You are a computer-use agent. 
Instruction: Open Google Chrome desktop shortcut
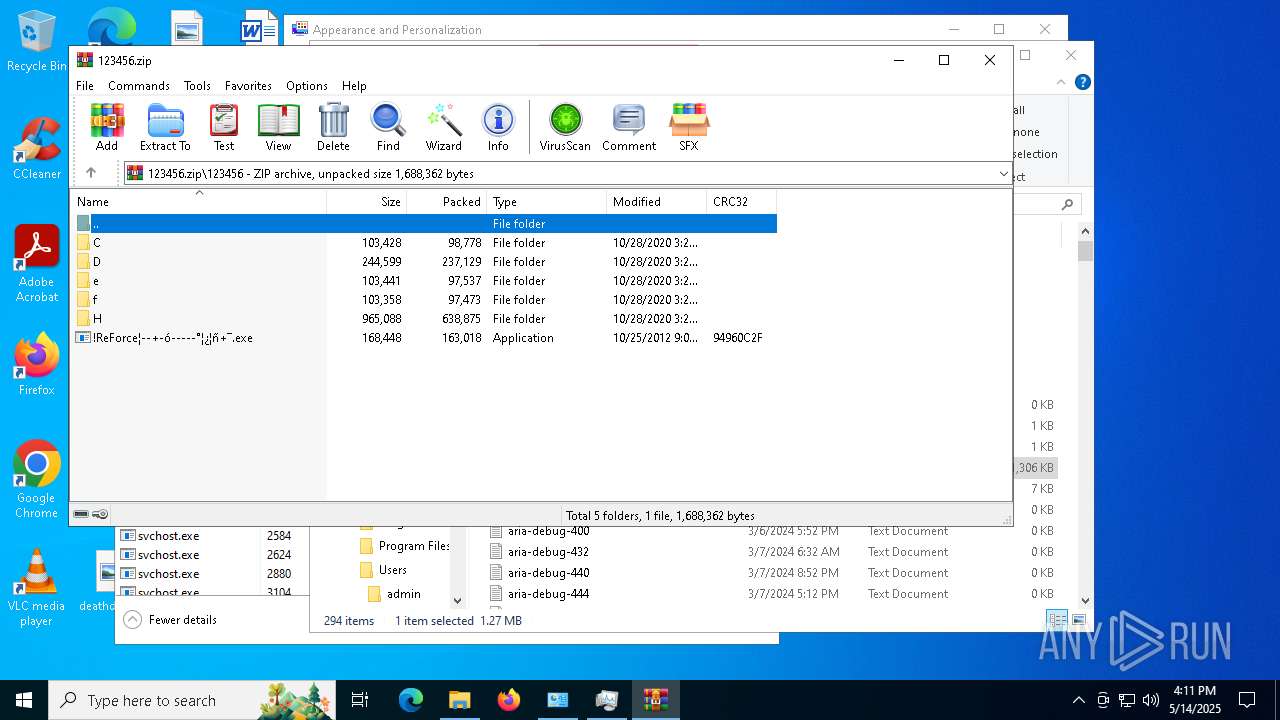37,480
